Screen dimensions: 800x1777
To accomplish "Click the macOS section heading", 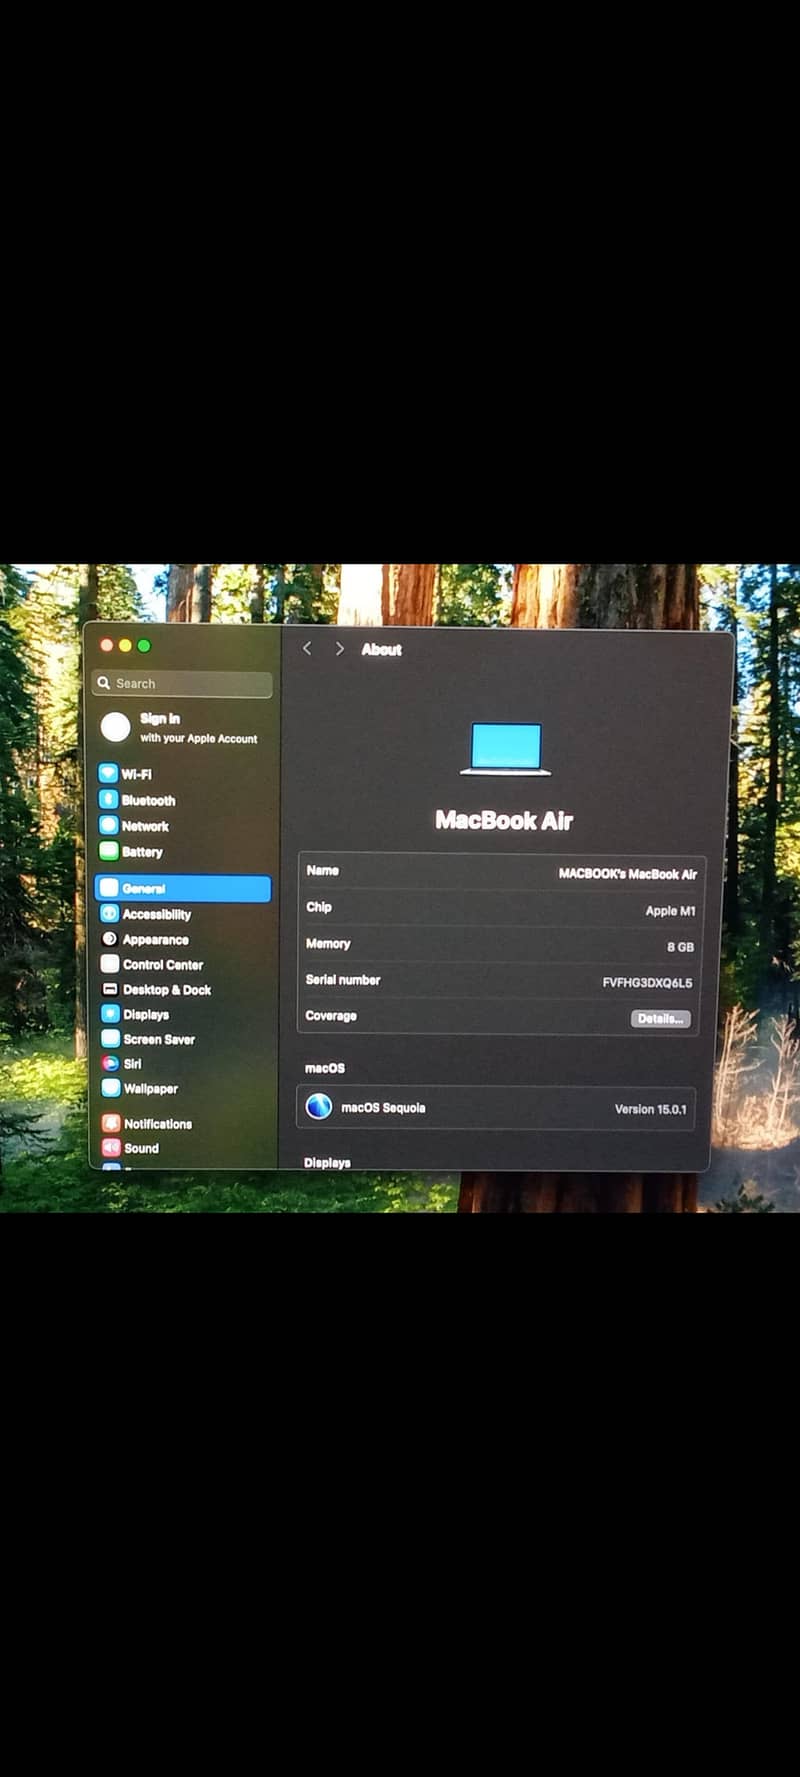I will [x=325, y=1068].
